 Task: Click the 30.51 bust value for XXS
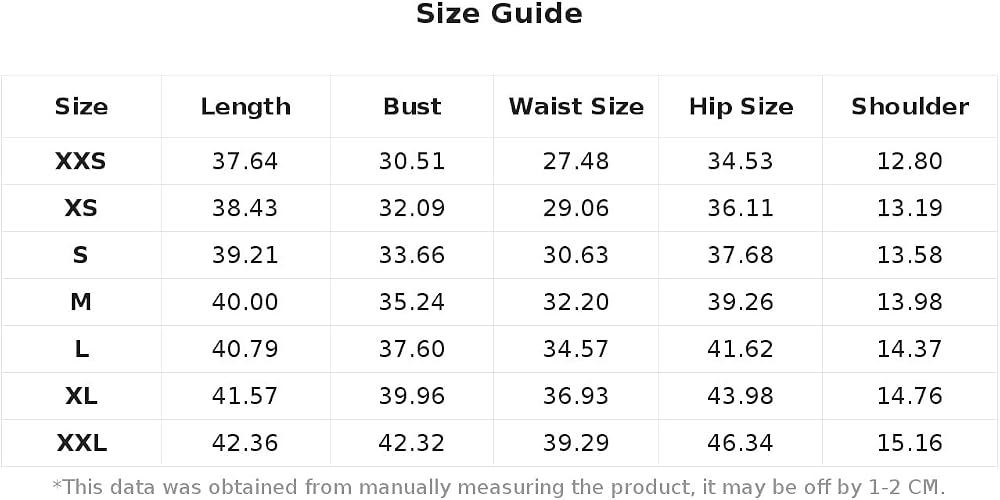click(412, 161)
